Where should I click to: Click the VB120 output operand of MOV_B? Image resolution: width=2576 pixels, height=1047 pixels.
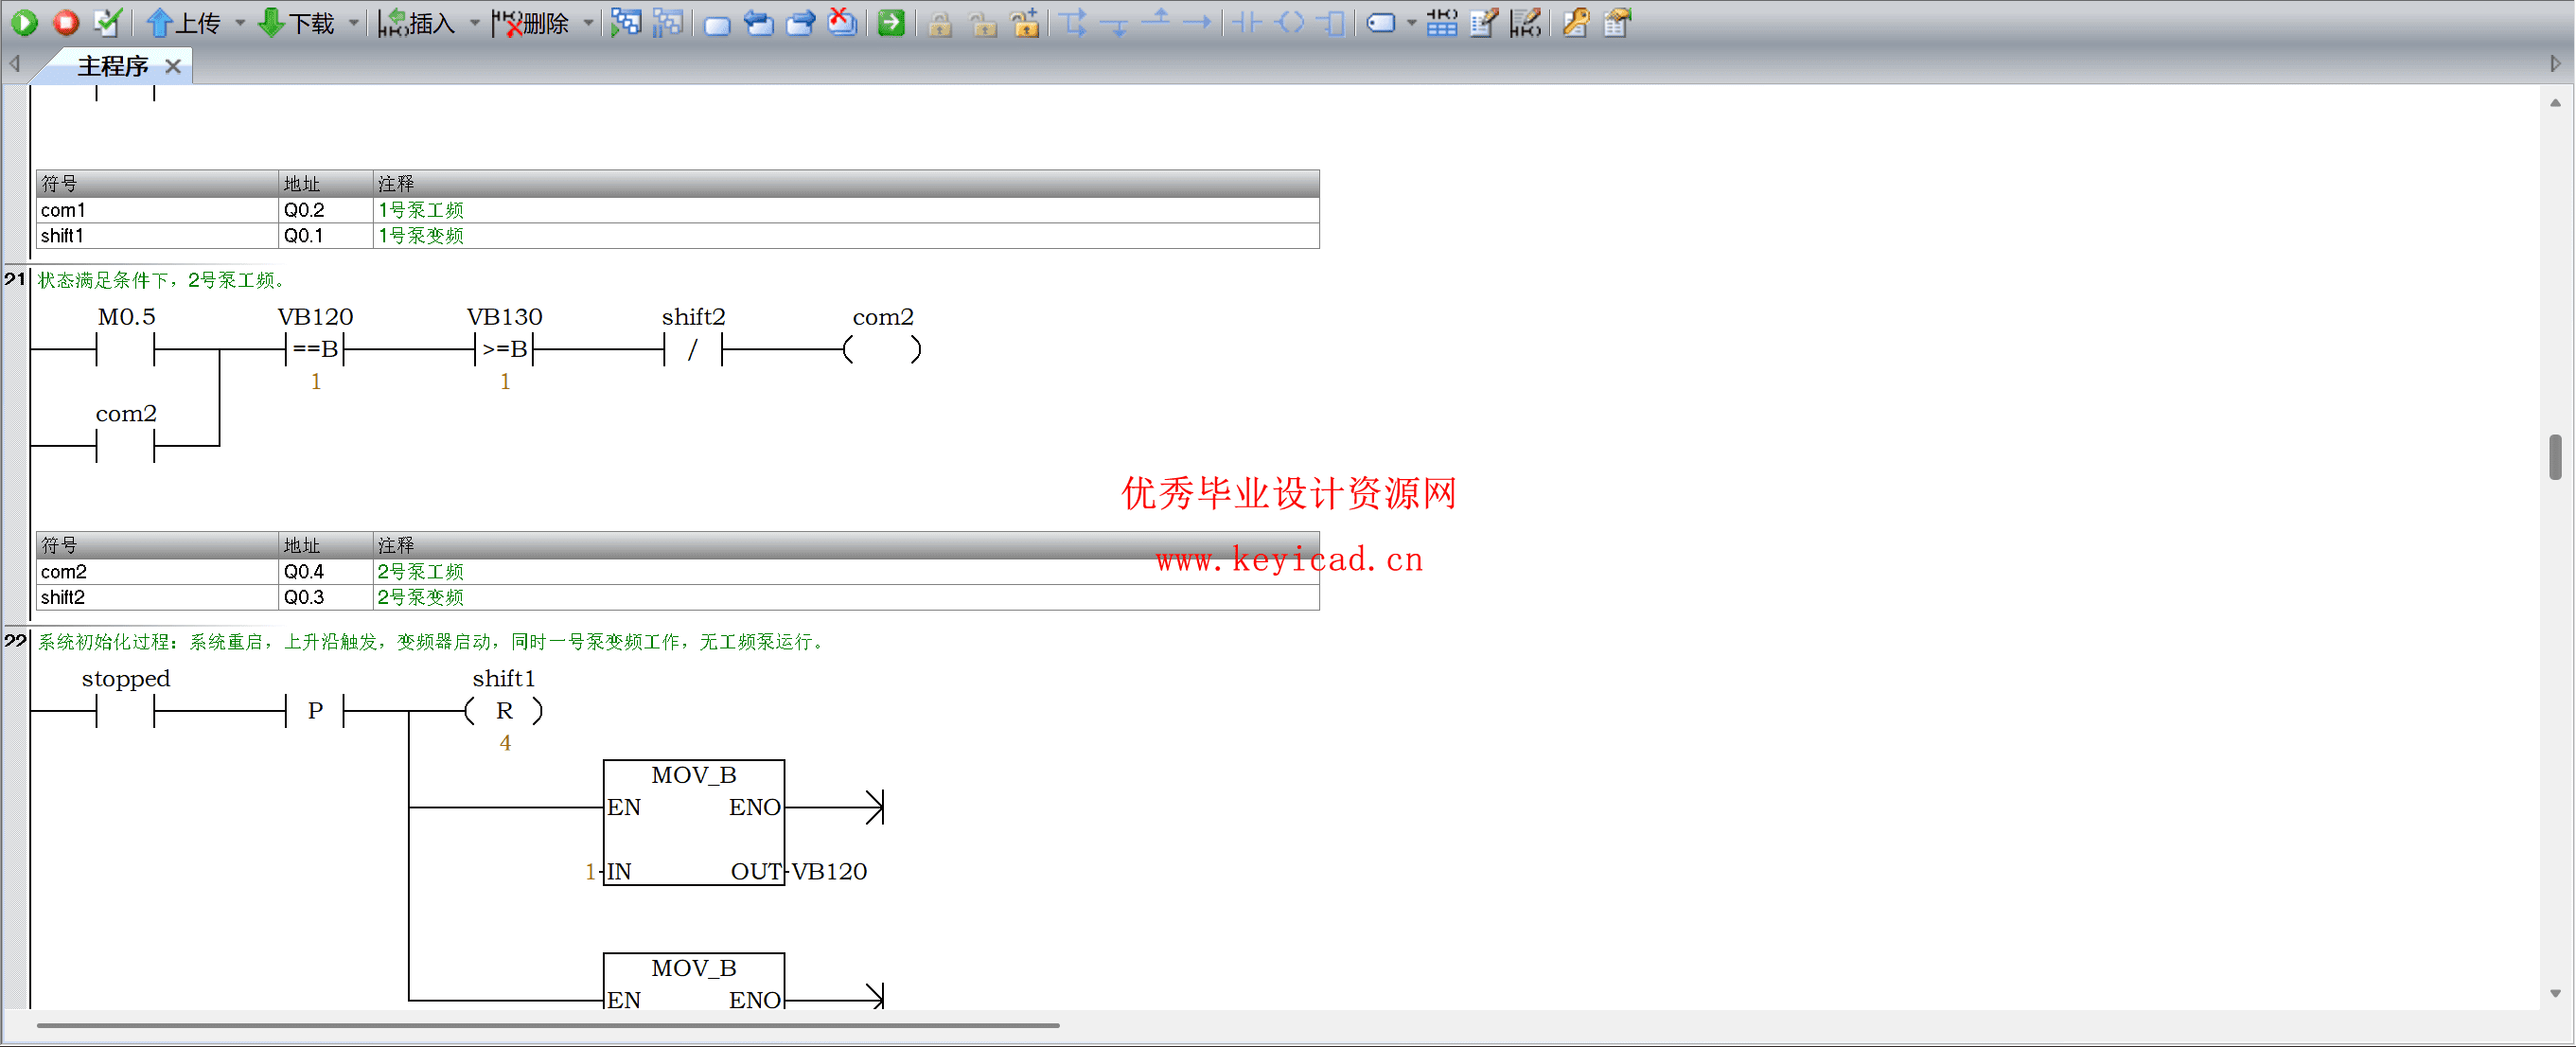coord(830,872)
